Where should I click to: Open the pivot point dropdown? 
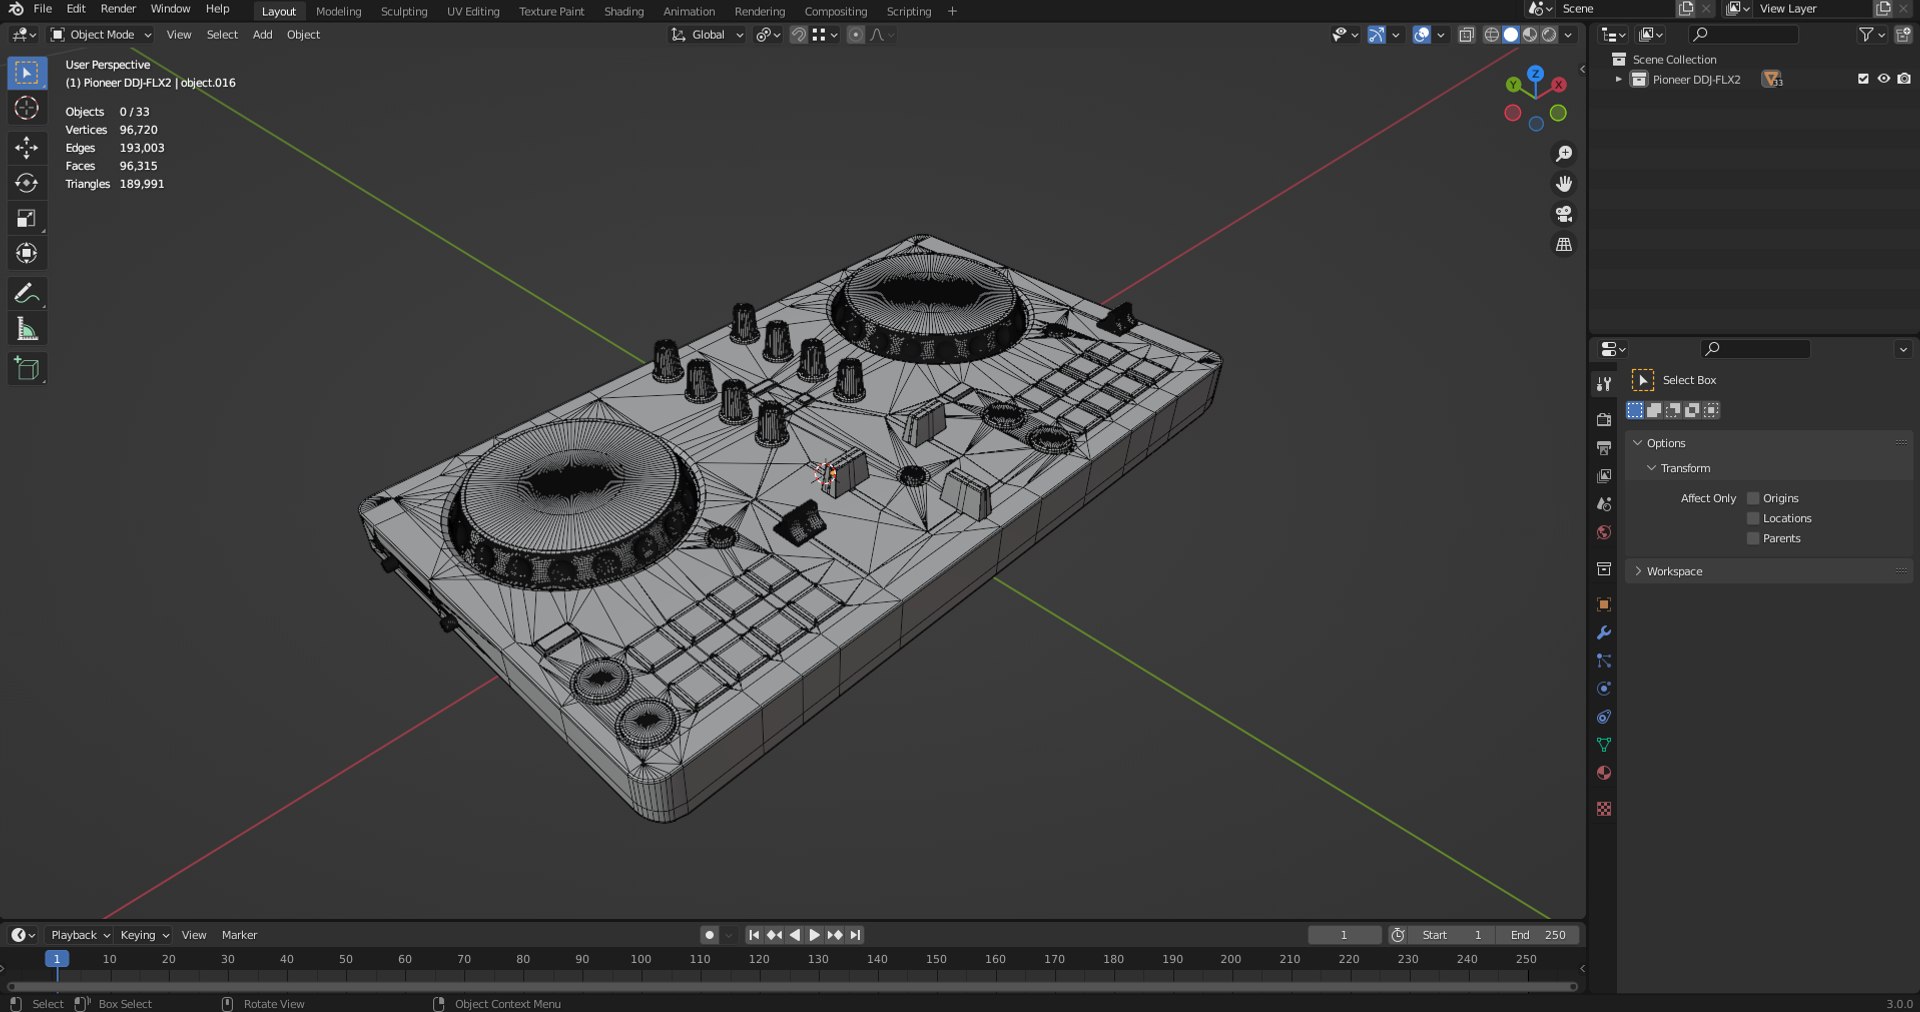click(768, 35)
